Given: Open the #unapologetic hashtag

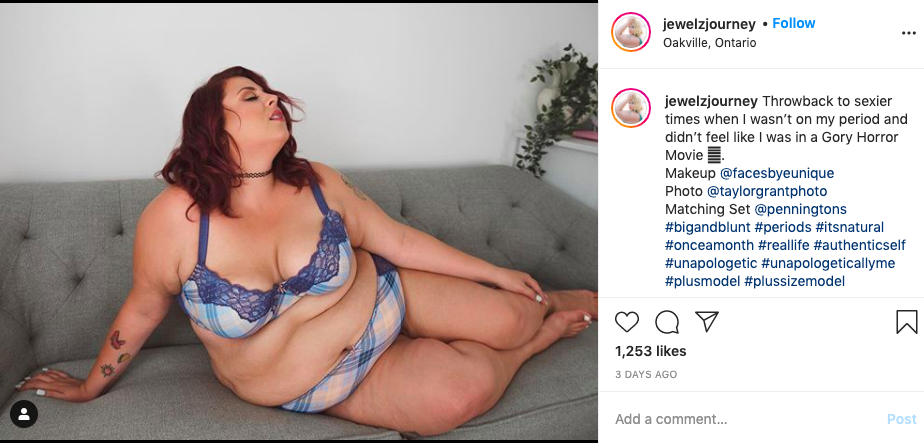Looking at the screenshot, I should point(711,263).
